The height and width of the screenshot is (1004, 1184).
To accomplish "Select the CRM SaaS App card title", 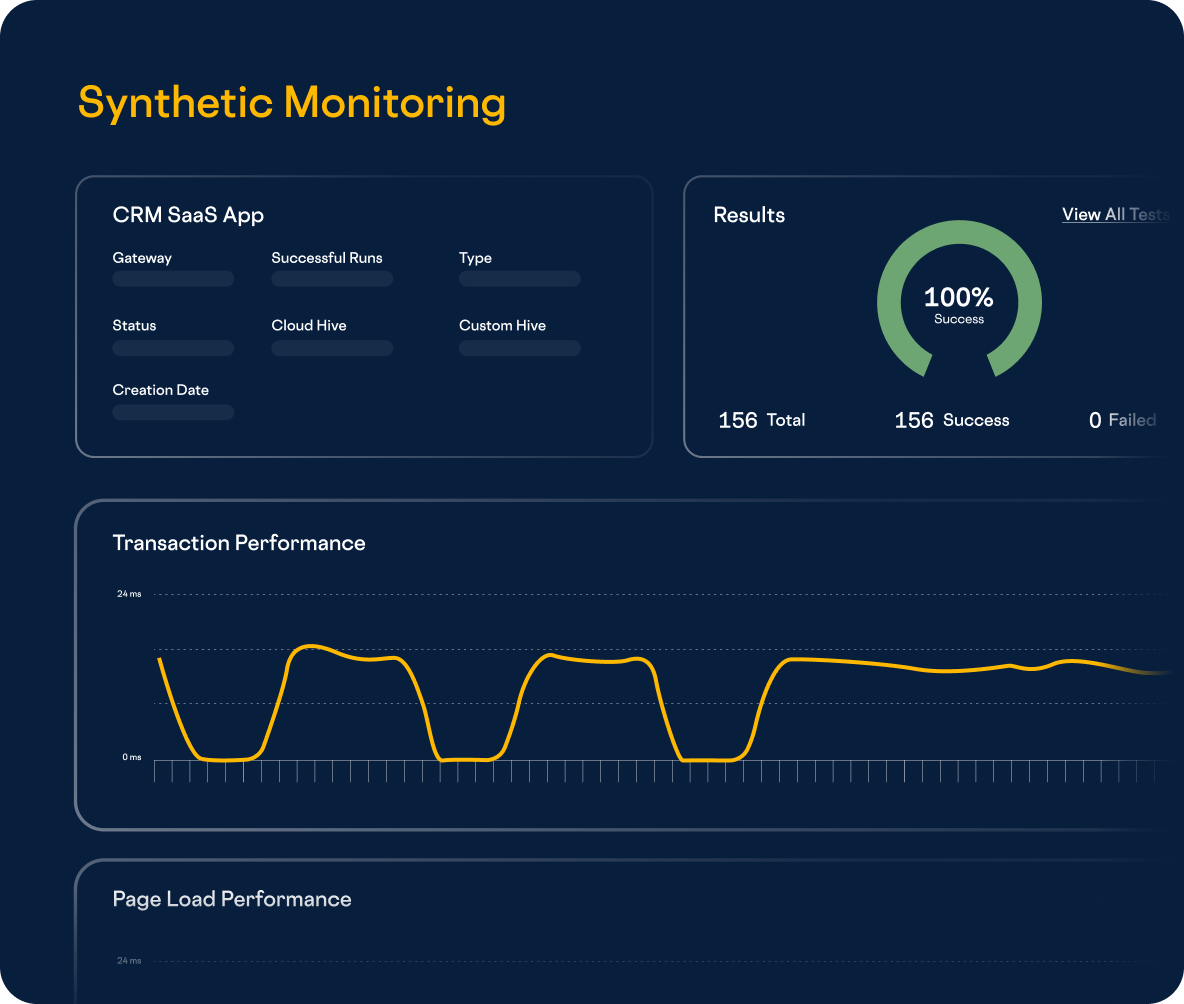I will [x=188, y=215].
